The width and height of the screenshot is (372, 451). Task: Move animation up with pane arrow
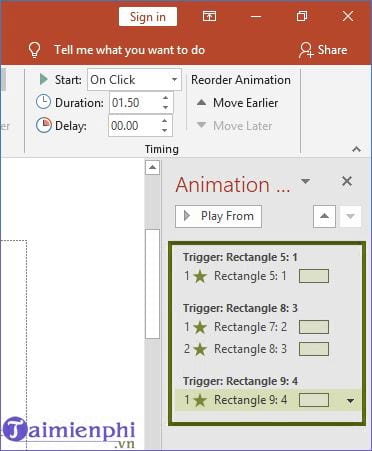tap(324, 216)
